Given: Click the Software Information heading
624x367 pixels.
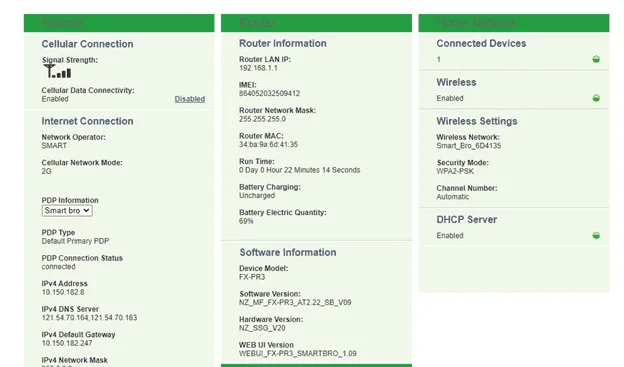Looking at the screenshot, I should 288,252.
